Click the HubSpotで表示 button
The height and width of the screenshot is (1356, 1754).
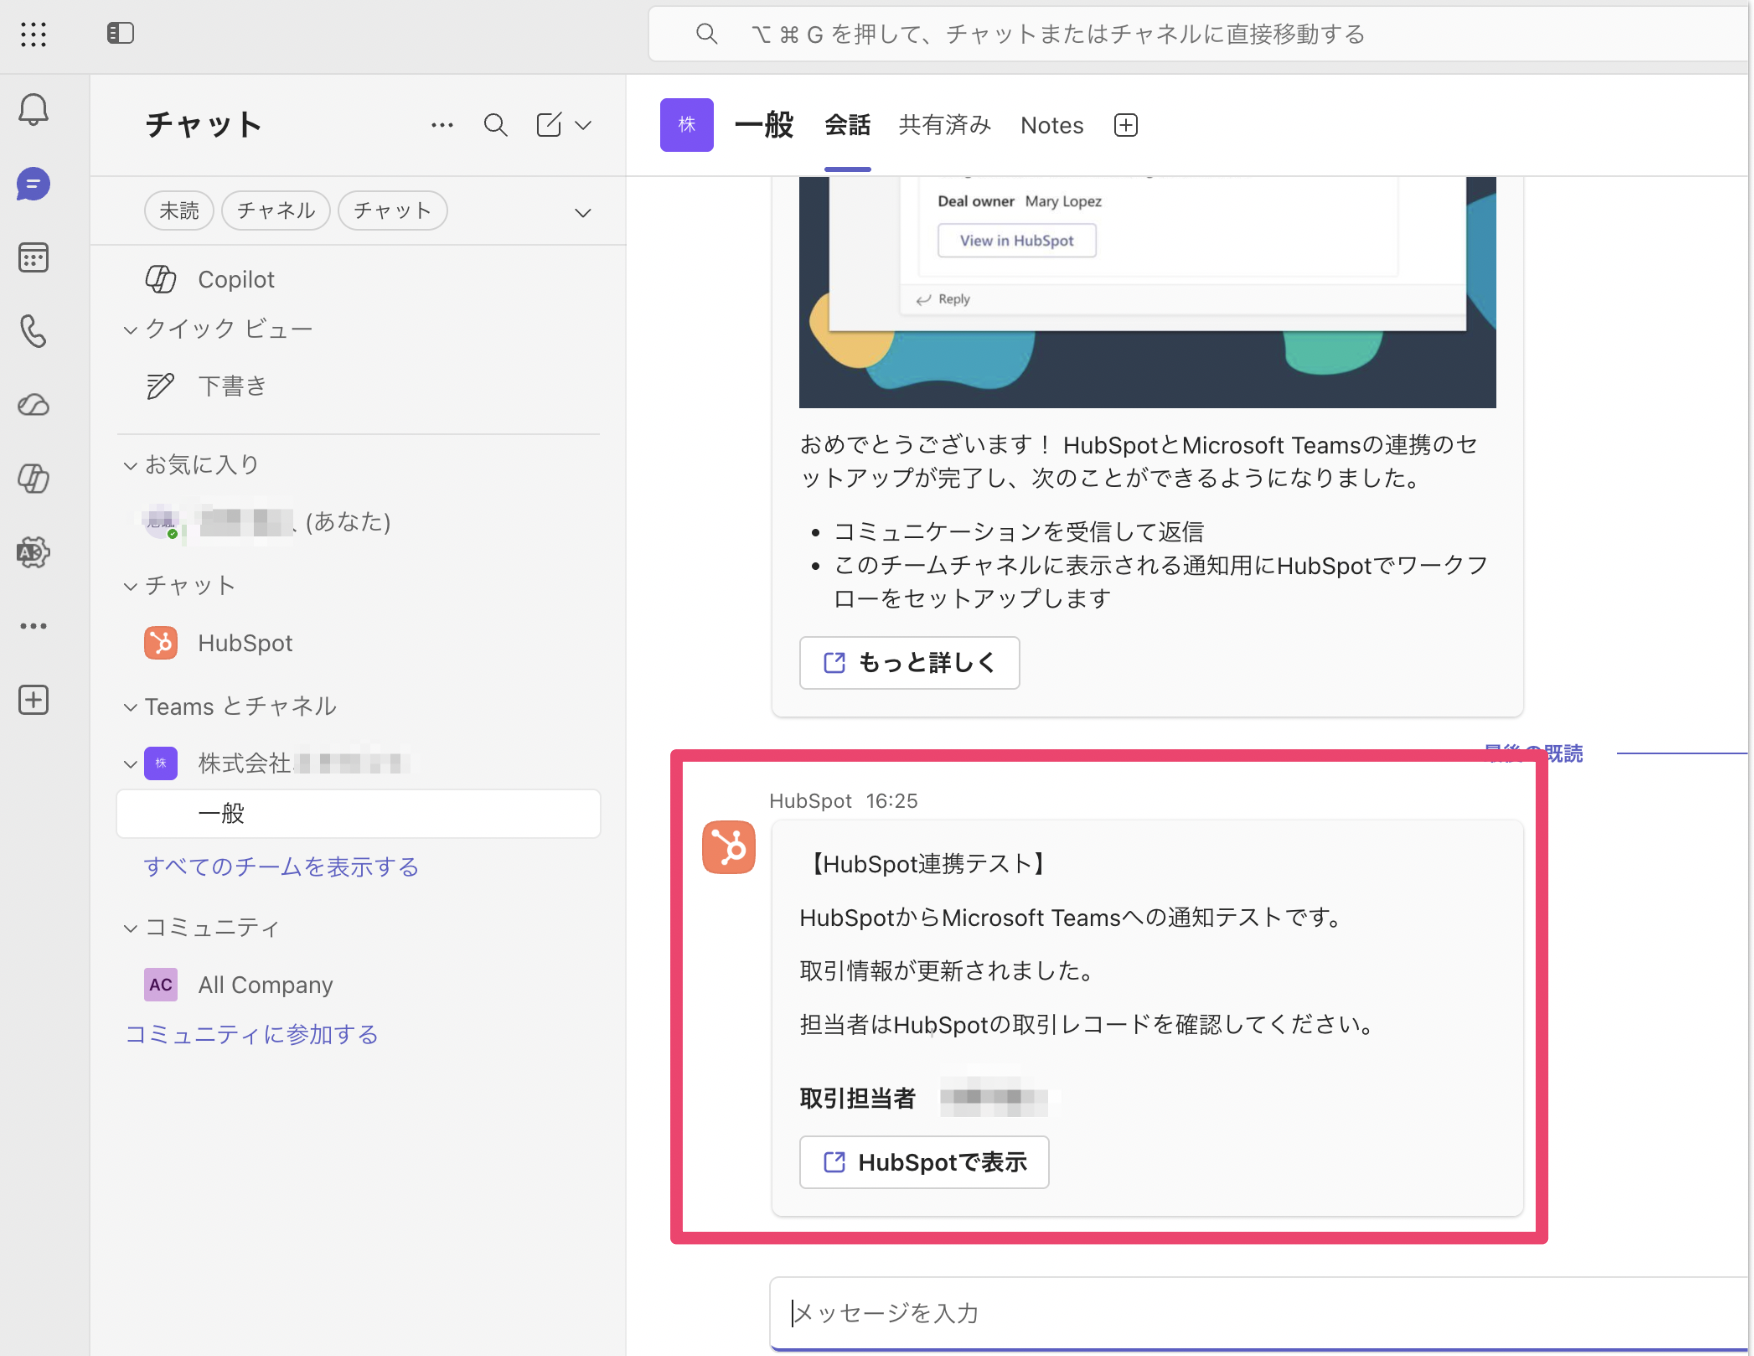pyautogui.click(x=924, y=1162)
